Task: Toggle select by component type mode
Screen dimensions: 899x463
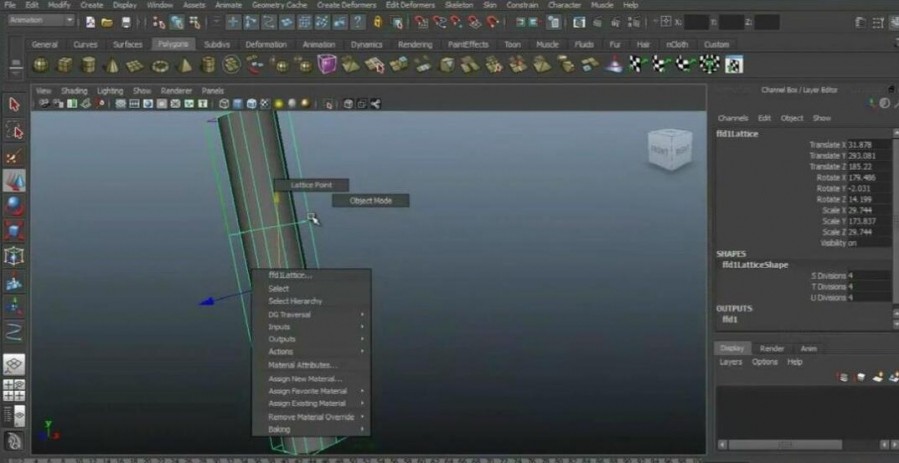Action: point(195,22)
